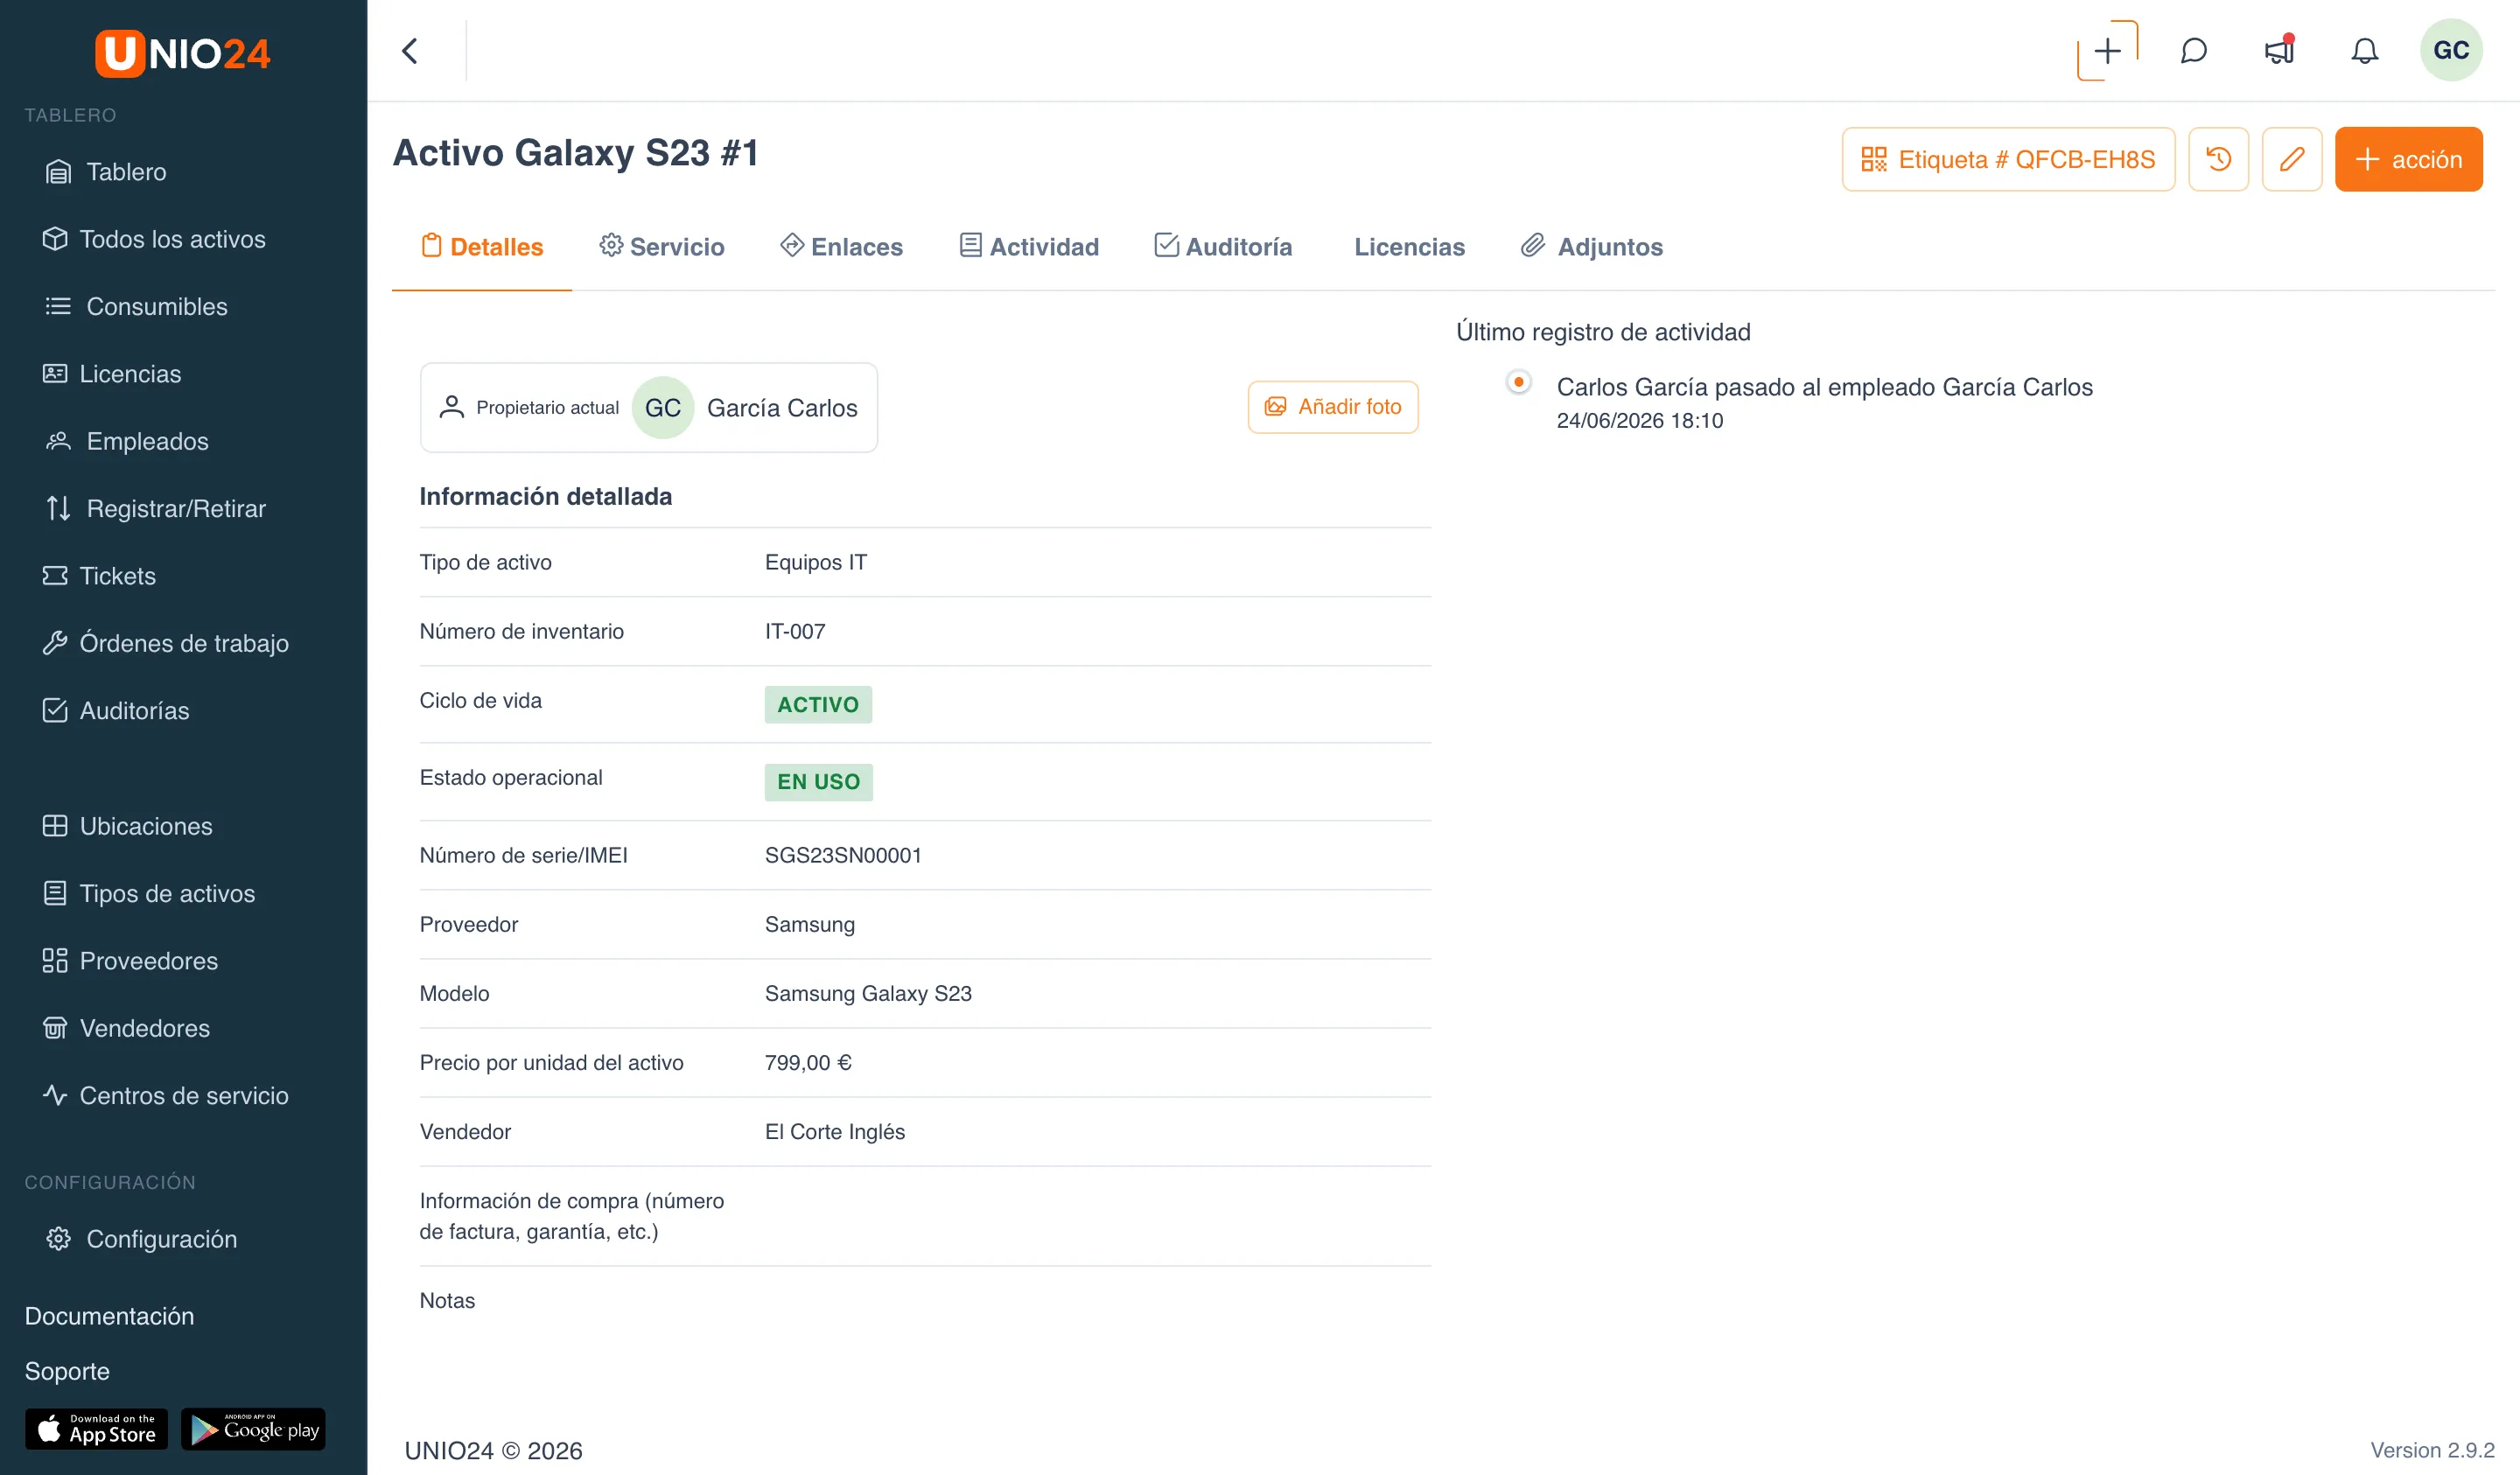Click the card icon beside Licencias in sidebar
This screenshot has width=2520, height=1475.
[x=55, y=374]
